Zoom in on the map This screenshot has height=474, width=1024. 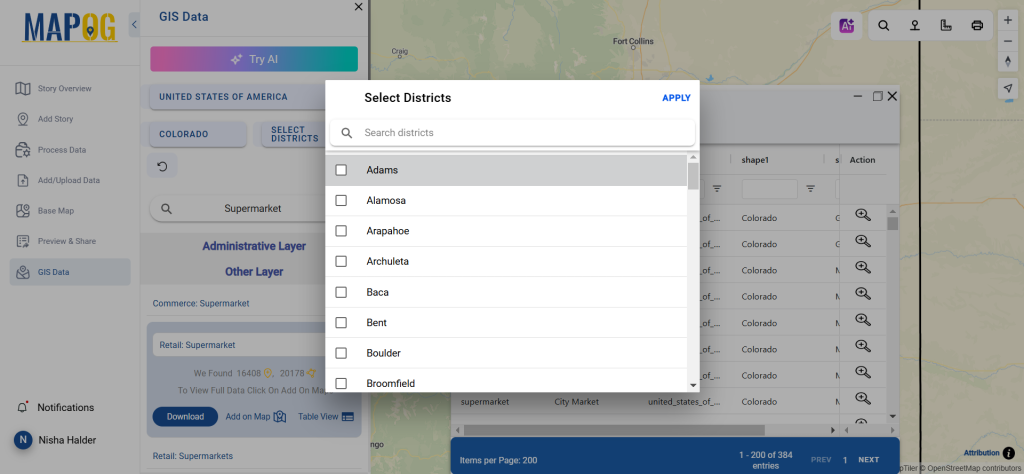[1007, 20]
